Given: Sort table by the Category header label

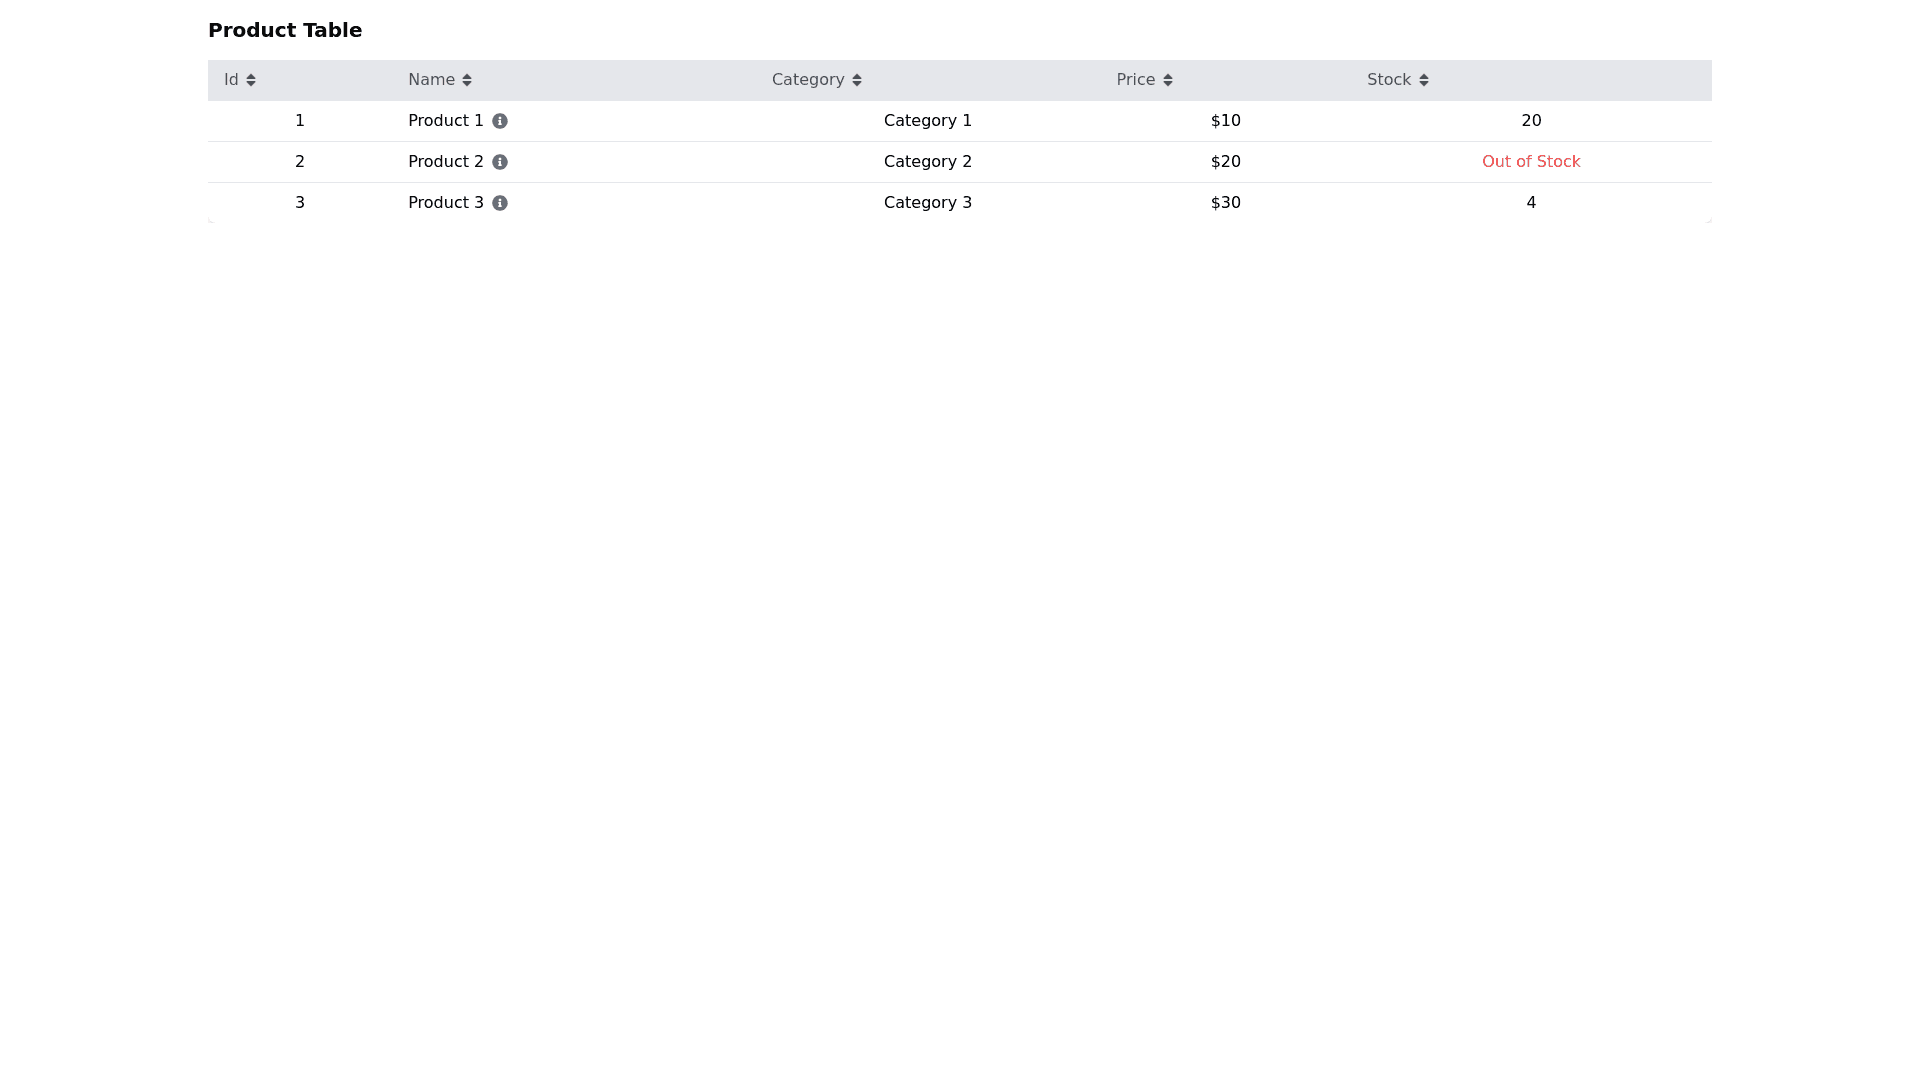Looking at the screenshot, I should click(808, 80).
